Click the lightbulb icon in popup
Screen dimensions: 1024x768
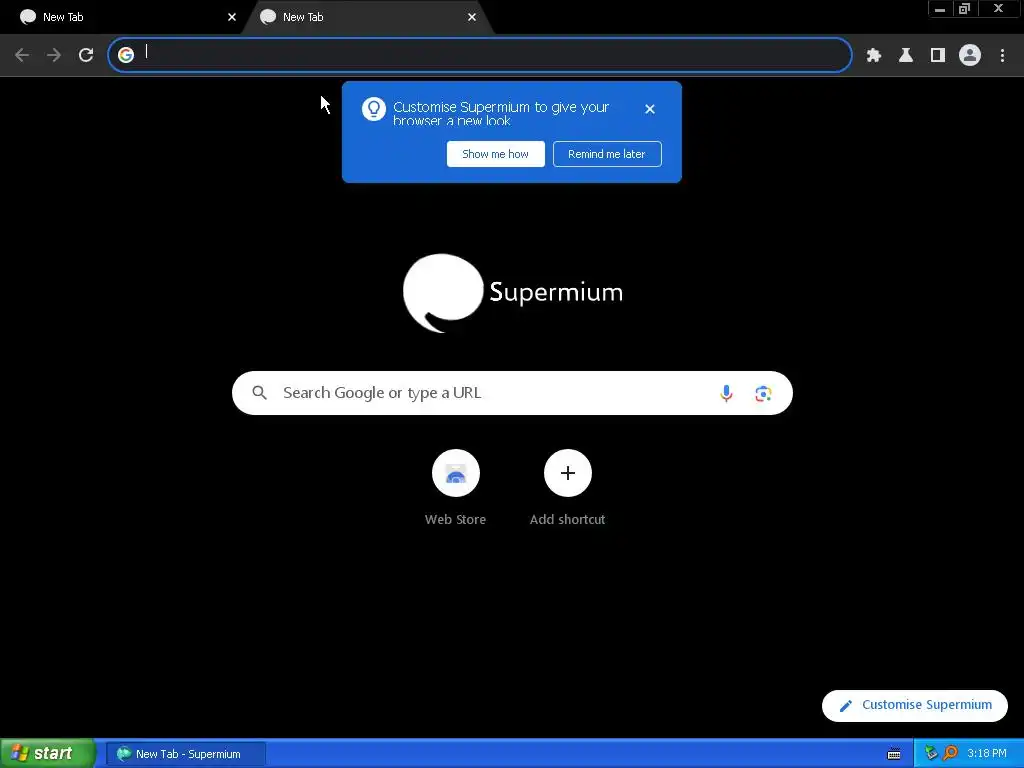tap(374, 109)
